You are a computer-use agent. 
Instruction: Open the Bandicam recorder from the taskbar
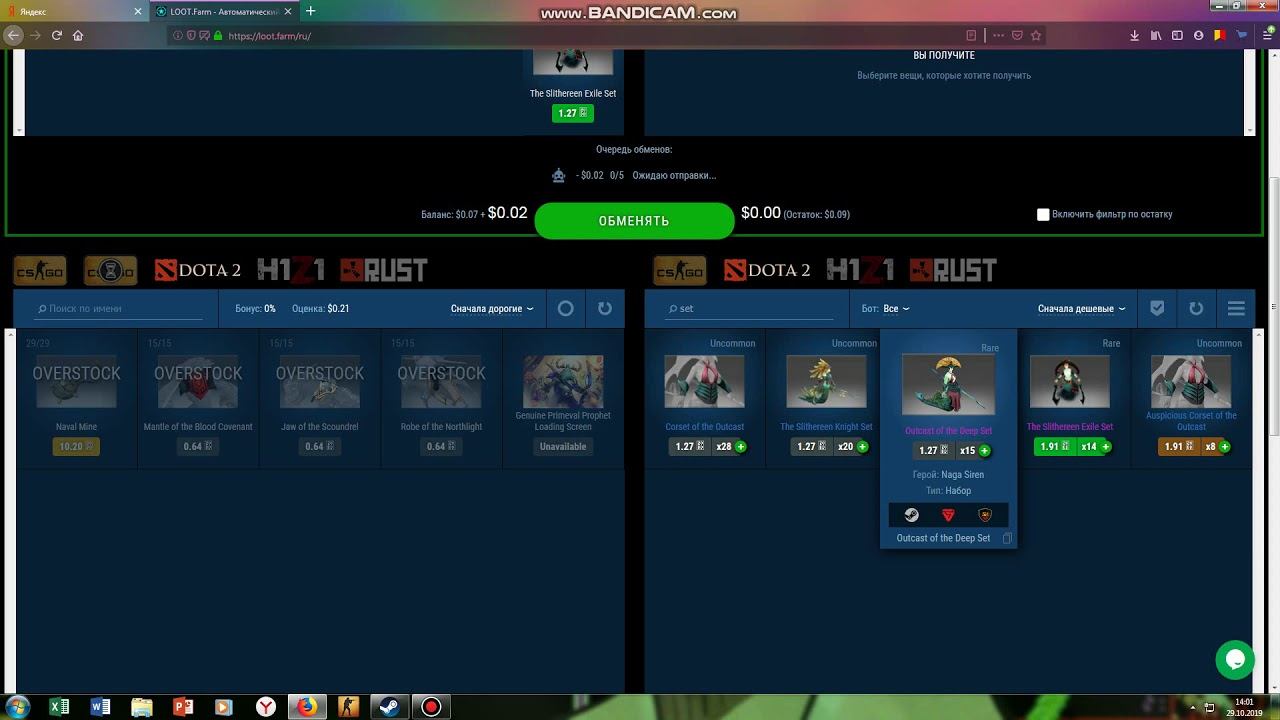(431, 707)
